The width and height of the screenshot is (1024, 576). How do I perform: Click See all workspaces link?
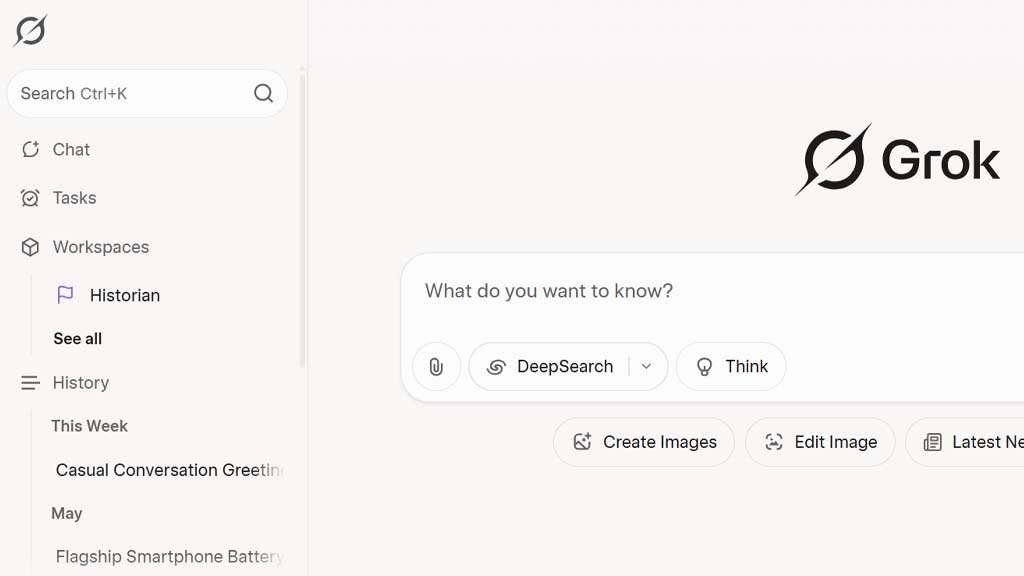(78, 338)
